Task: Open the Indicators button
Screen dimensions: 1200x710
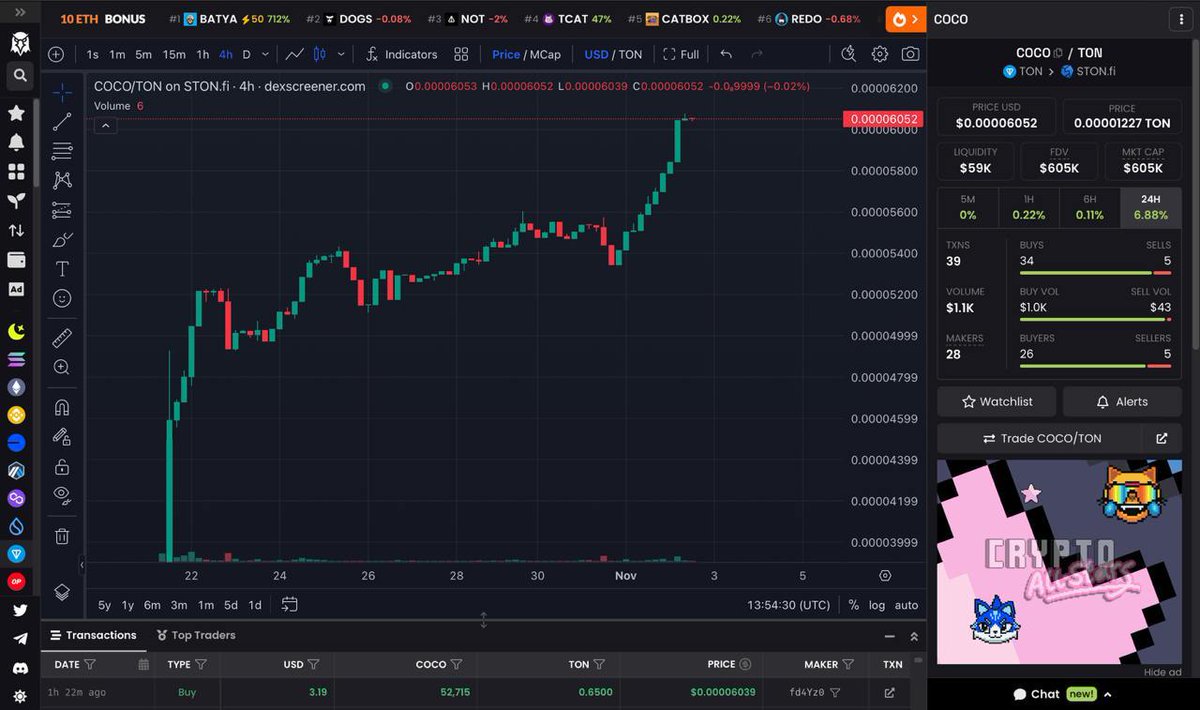Action: (401, 54)
